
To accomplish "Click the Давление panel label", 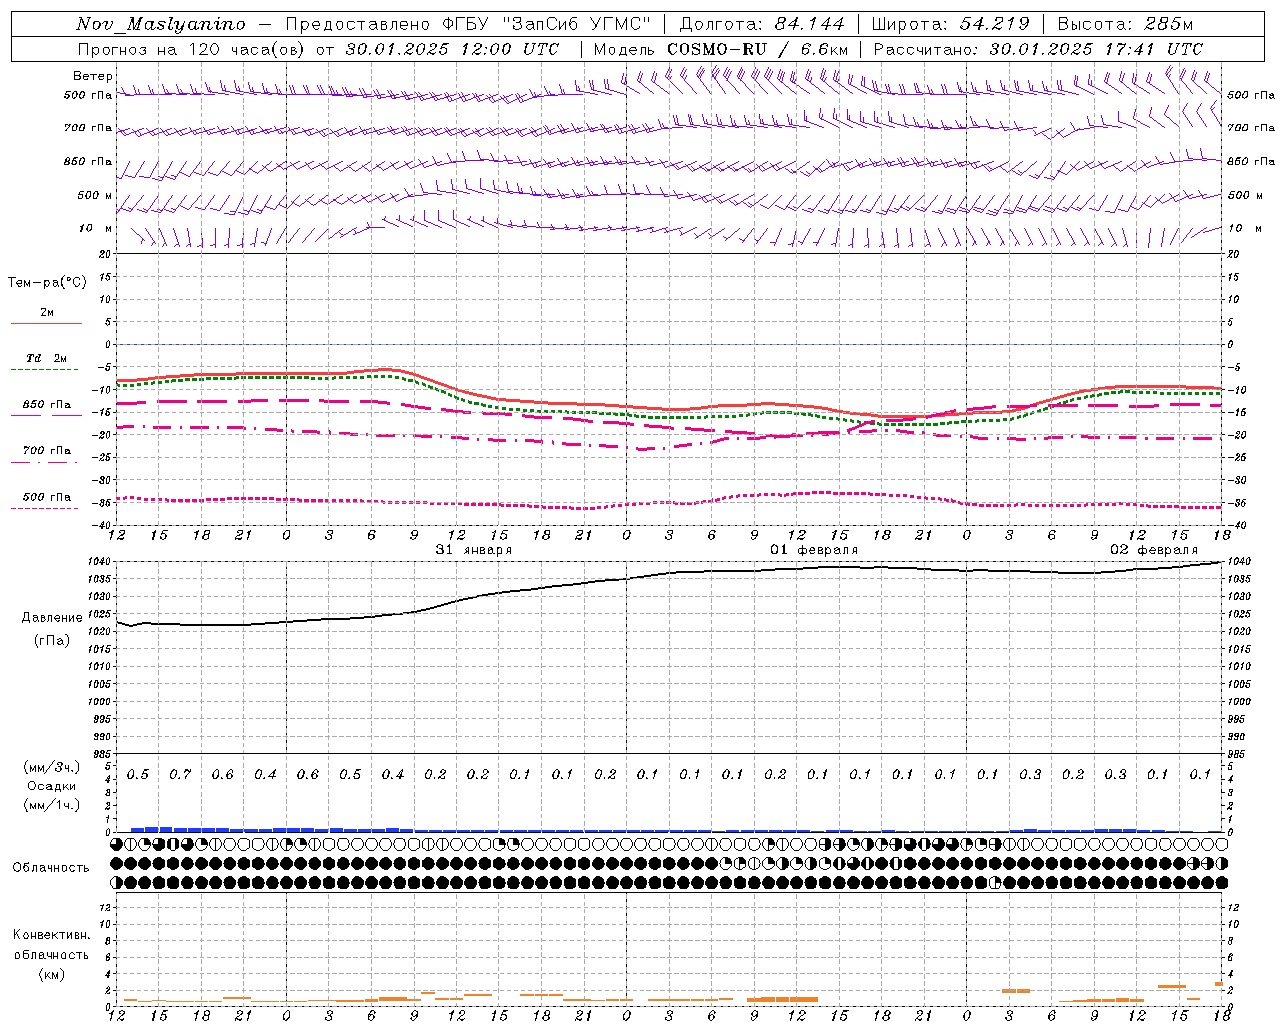I will pyautogui.click(x=52, y=618).
